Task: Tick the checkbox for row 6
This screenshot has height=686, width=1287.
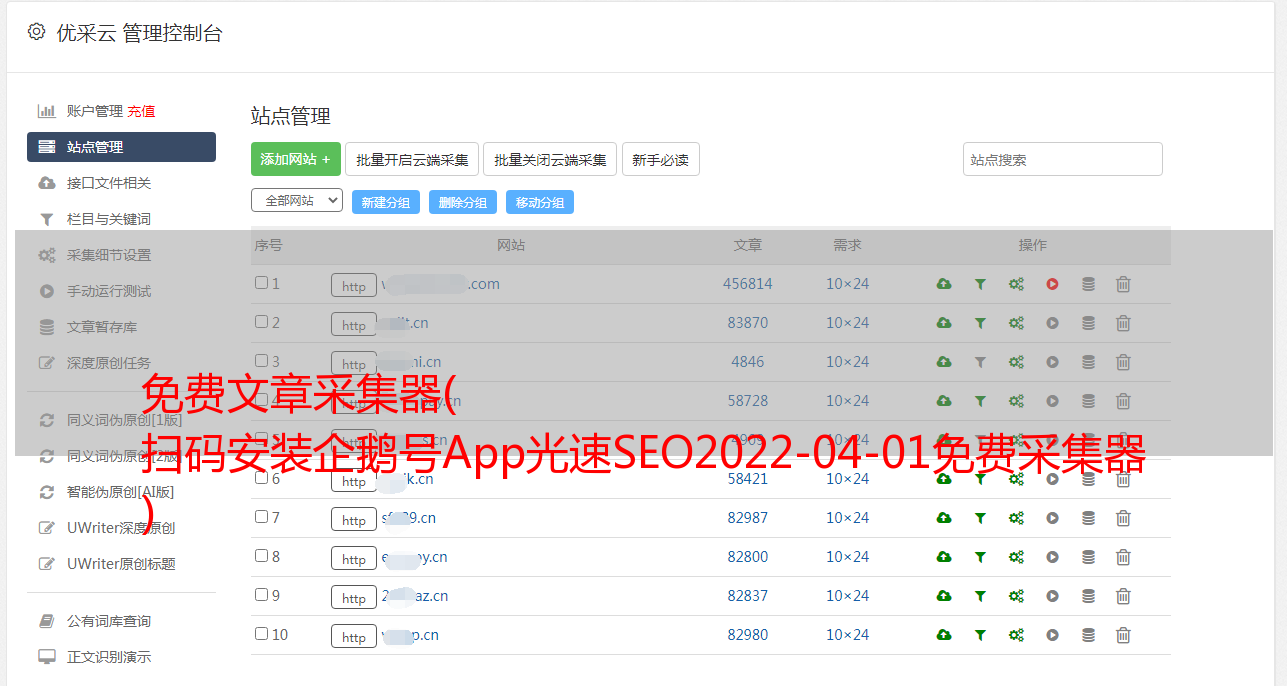Action: 261,478
